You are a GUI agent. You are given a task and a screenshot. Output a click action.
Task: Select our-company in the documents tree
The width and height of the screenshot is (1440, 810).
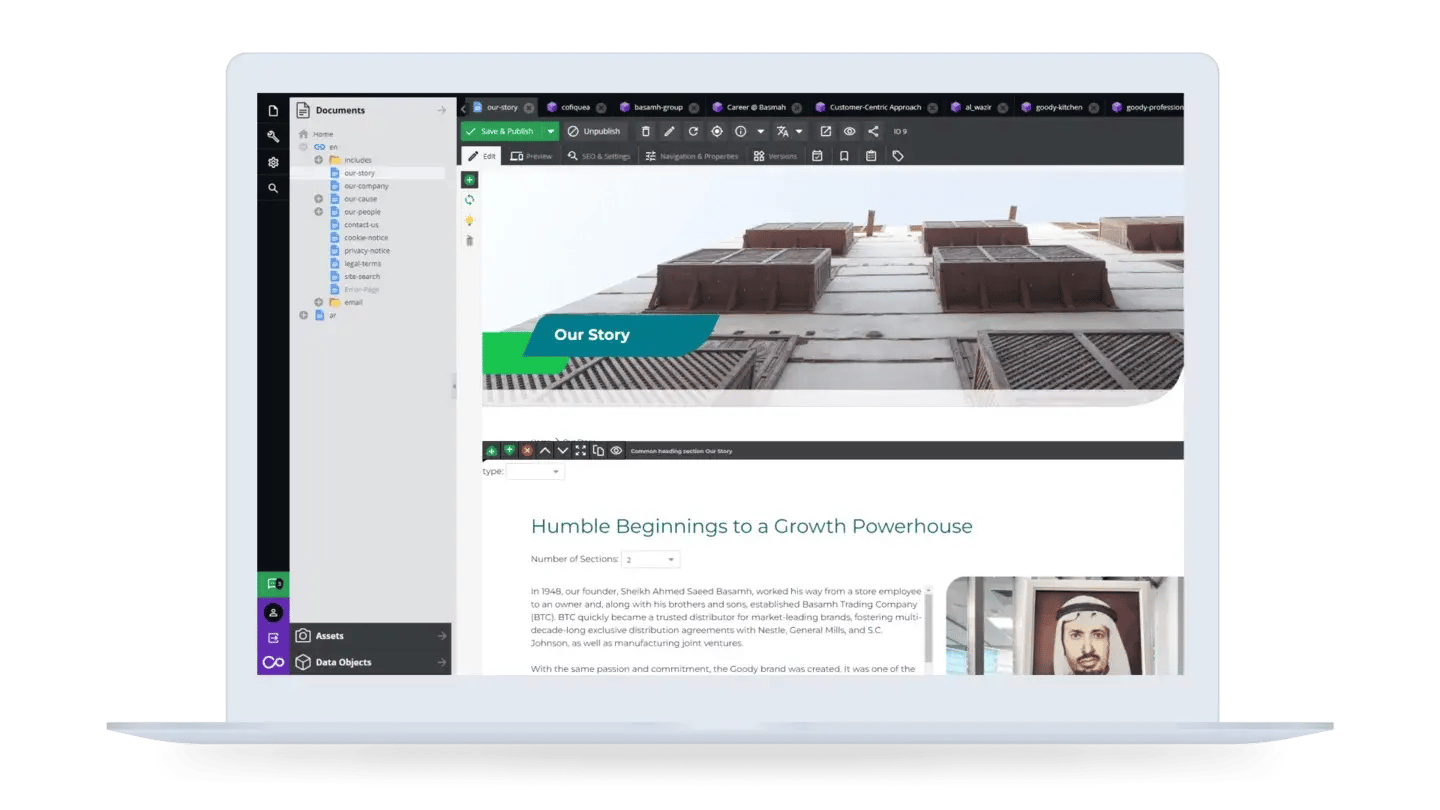point(366,186)
